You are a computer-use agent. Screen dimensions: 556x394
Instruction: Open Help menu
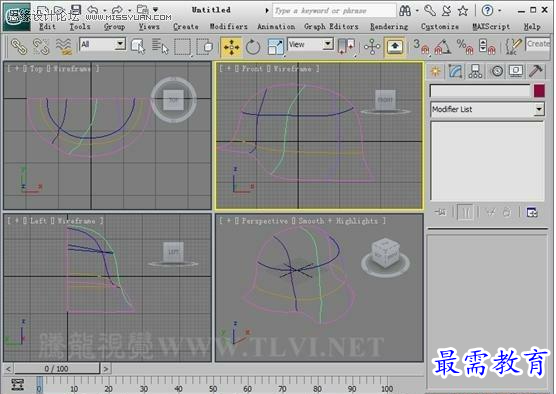(x=532, y=27)
